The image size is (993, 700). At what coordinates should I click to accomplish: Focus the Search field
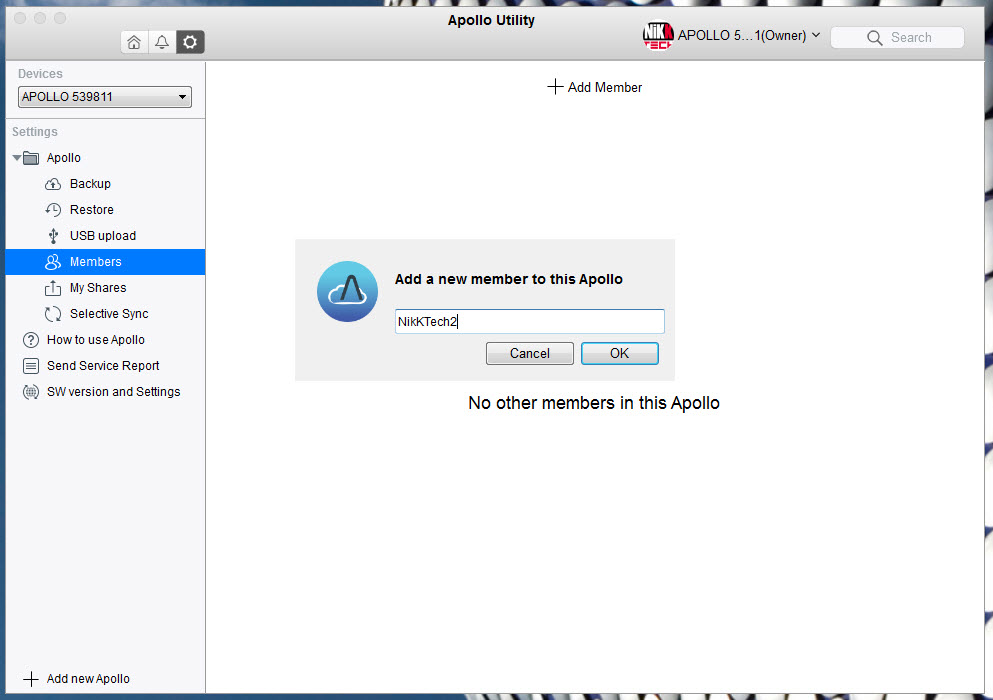coord(897,37)
